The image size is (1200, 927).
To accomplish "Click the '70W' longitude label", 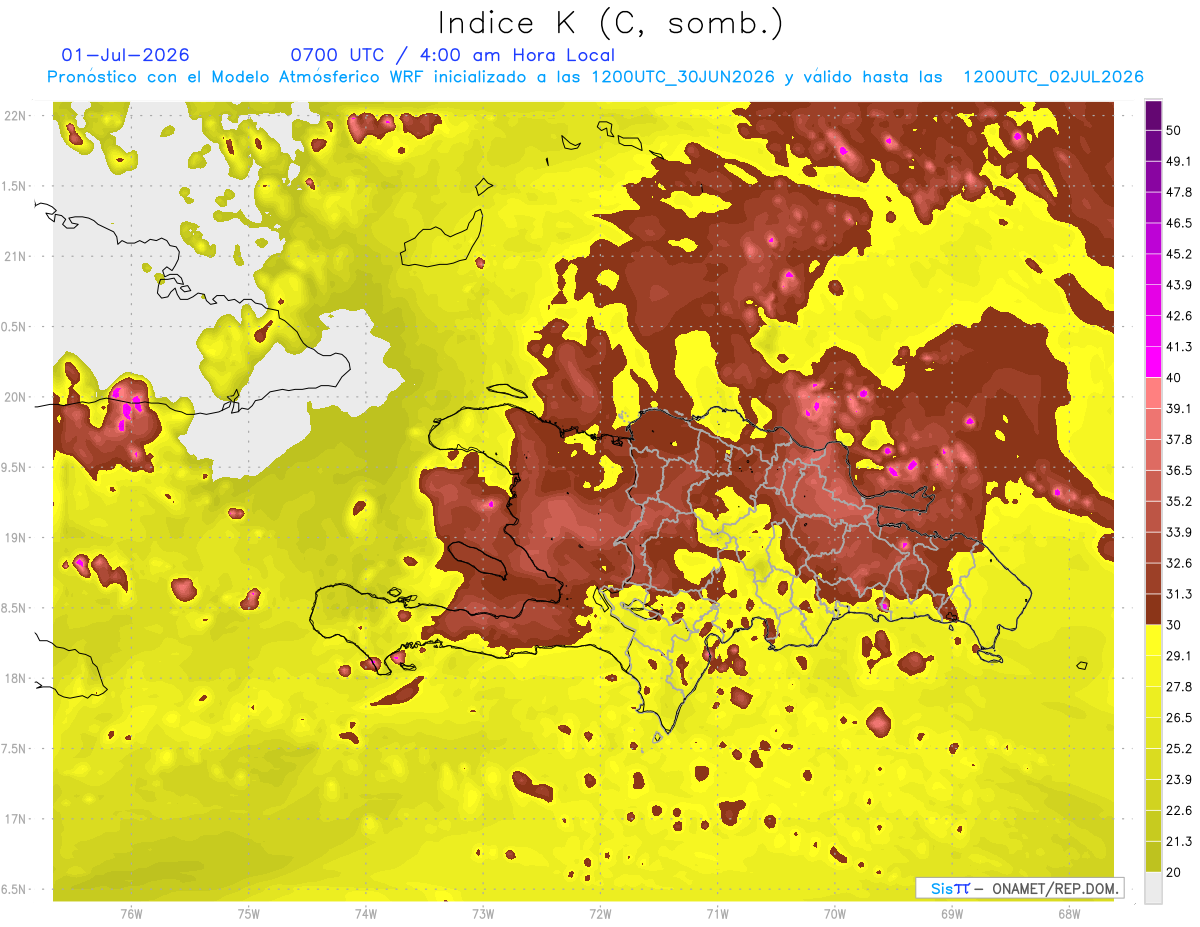I will (x=834, y=914).
